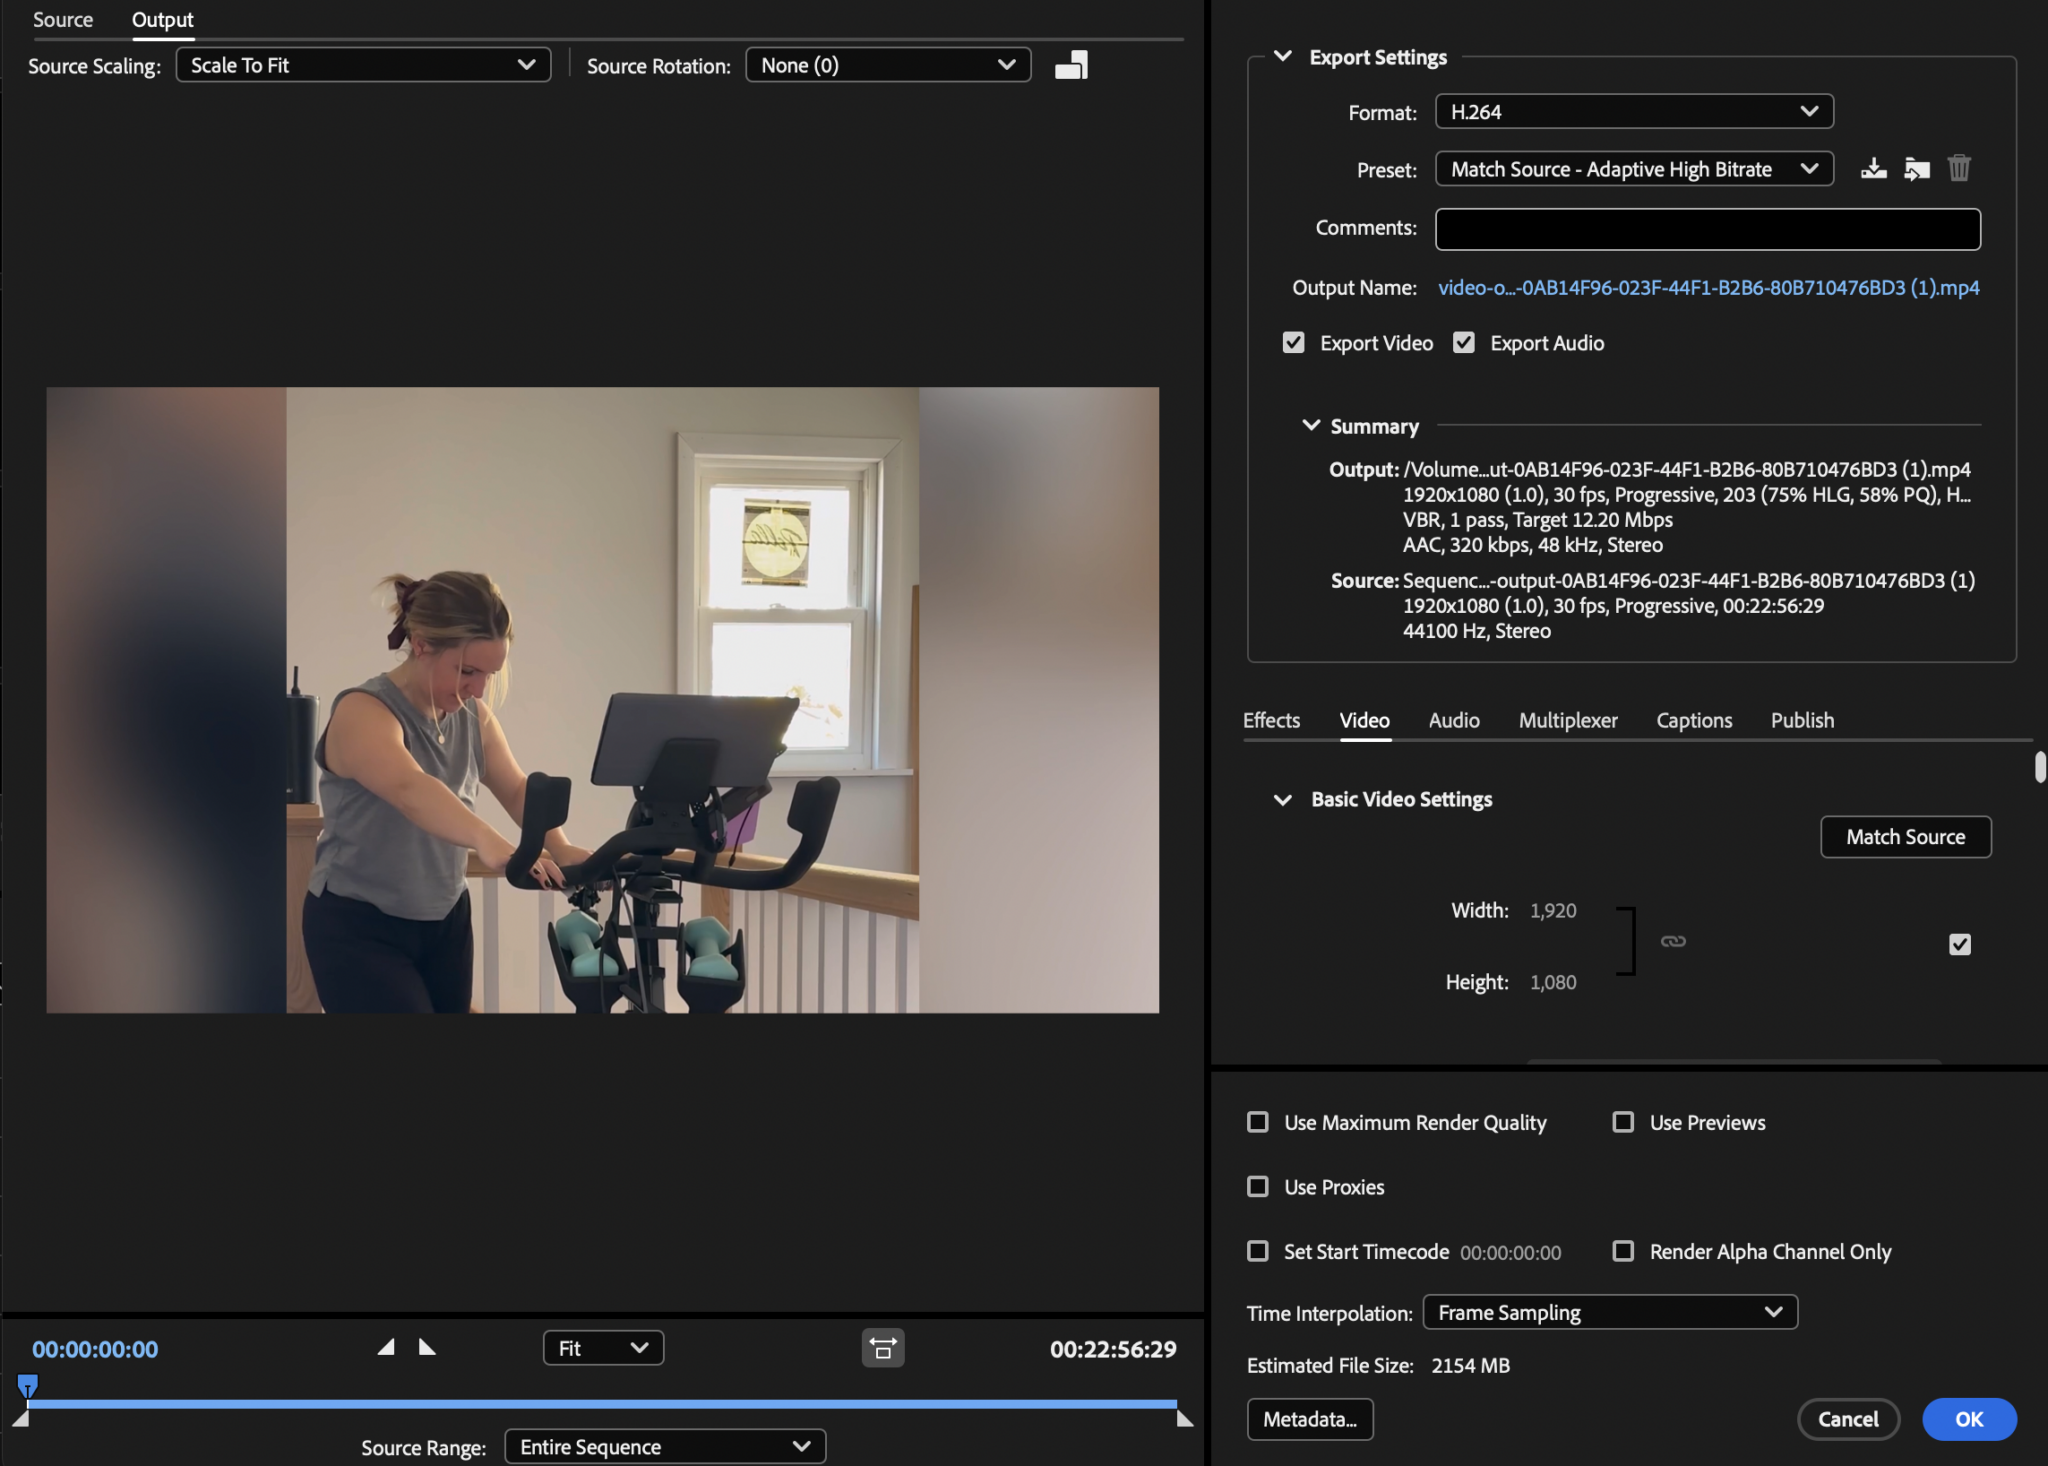The image size is (2048, 1466).
Task: Click the crop output icon below the preview
Action: click(881, 1347)
